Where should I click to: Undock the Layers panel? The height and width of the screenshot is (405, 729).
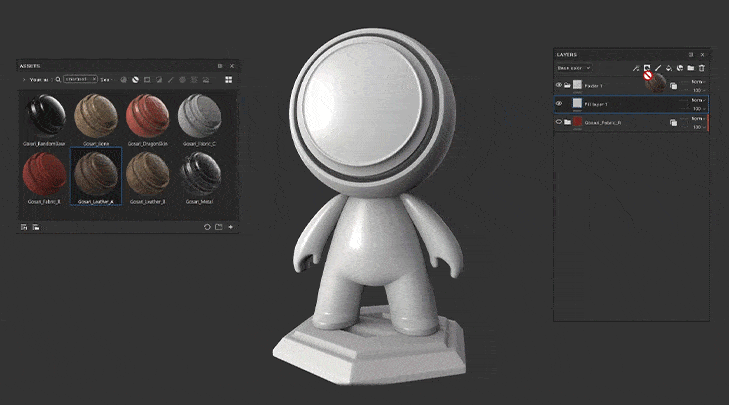pyautogui.click(x=690, y=54)
